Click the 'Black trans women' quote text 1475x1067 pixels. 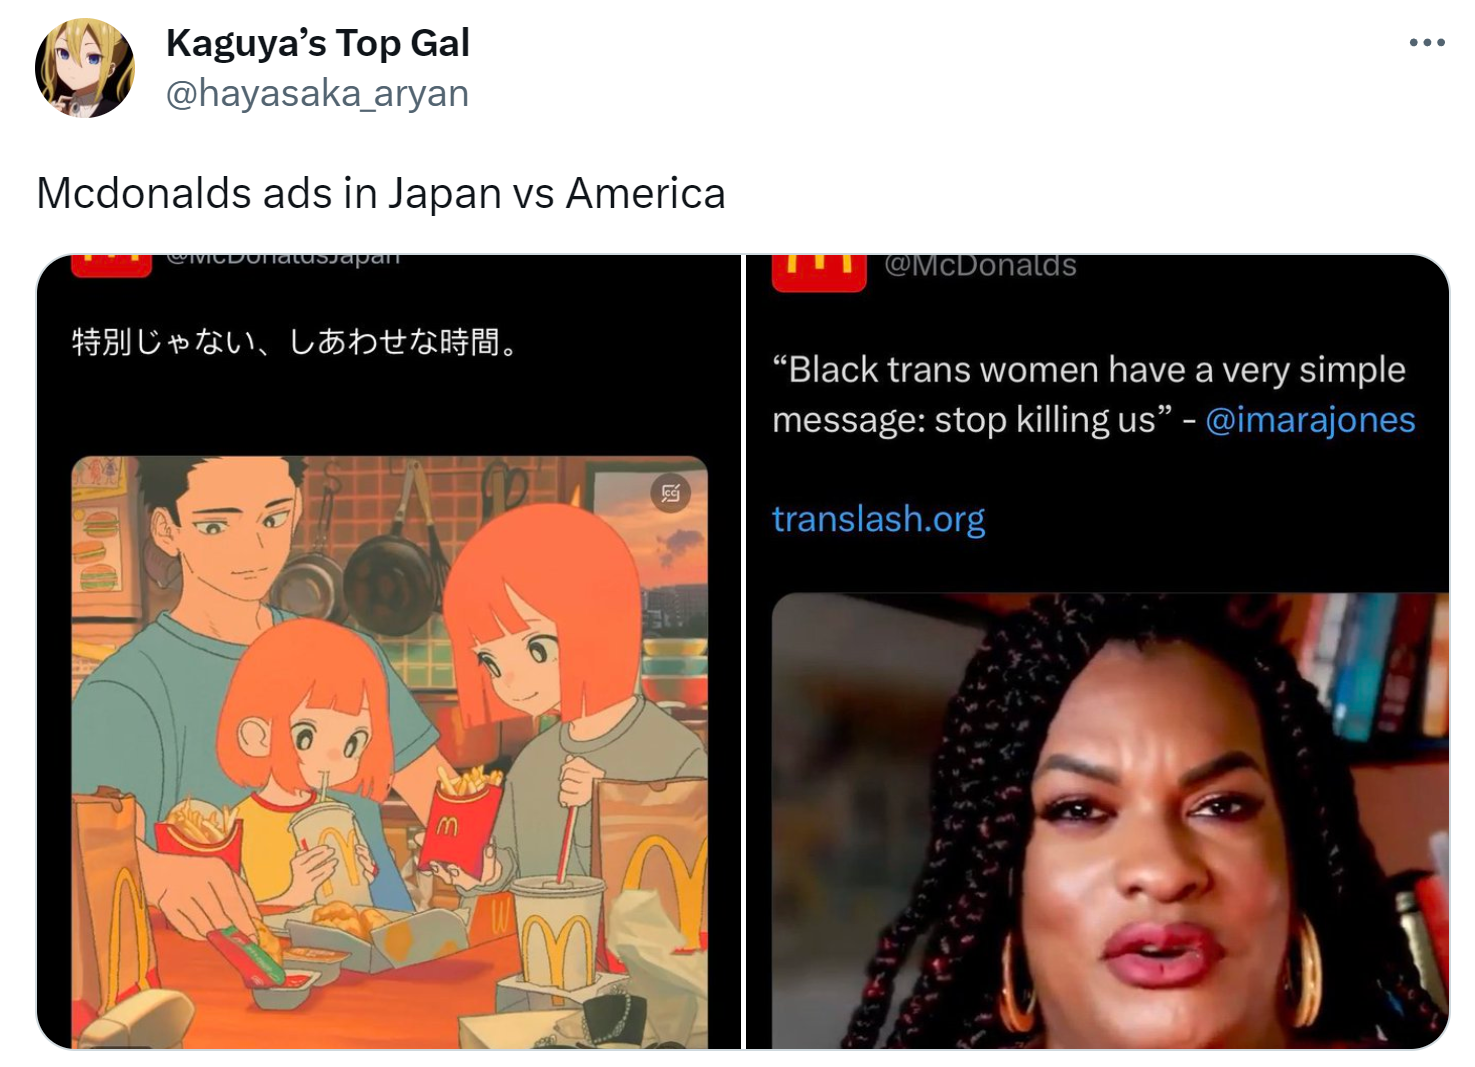tap(1089, 395)
